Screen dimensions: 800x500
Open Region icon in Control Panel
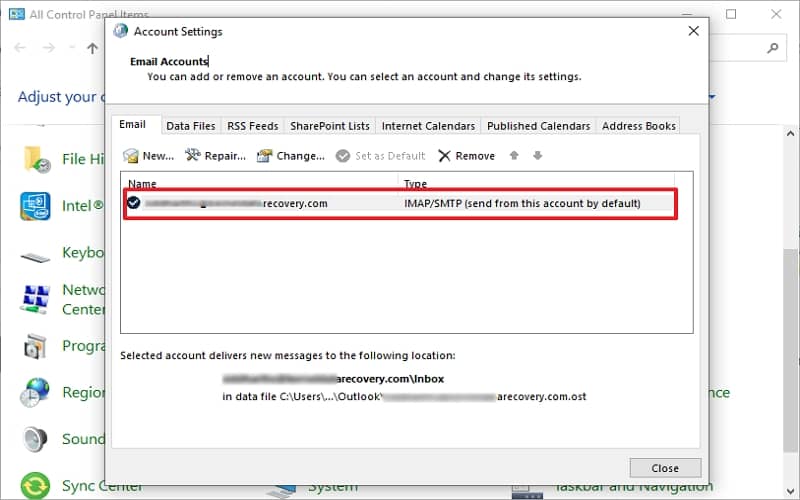click(x=35, y=392)
